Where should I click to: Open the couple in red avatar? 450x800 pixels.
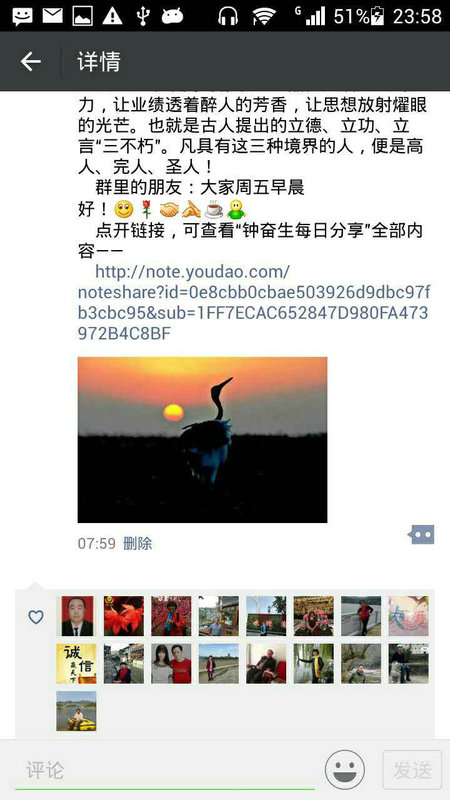pyautogui.click(x=171, y=663)
